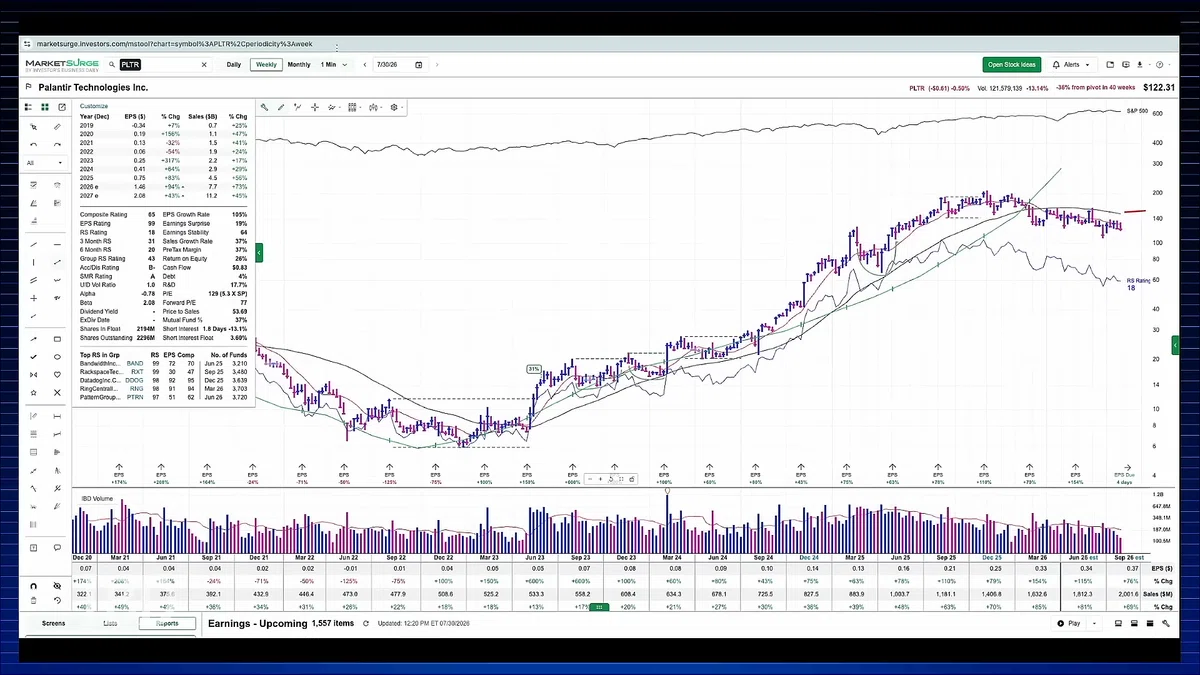1200x675 pixels.
Task: Switch to the Reports tab
Action: point(167,623)
